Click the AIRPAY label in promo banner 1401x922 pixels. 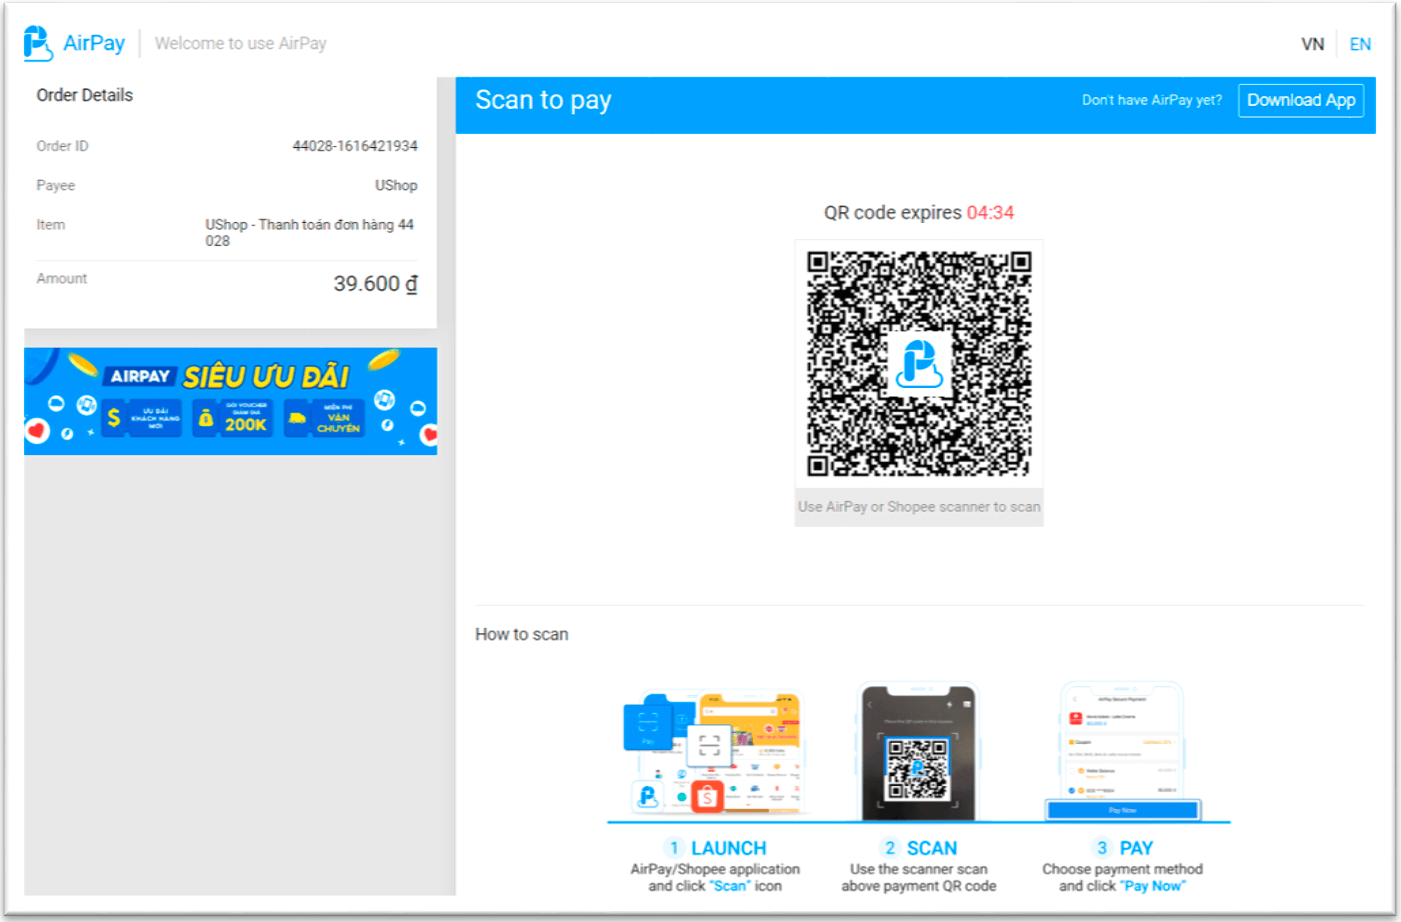[140, 376]
